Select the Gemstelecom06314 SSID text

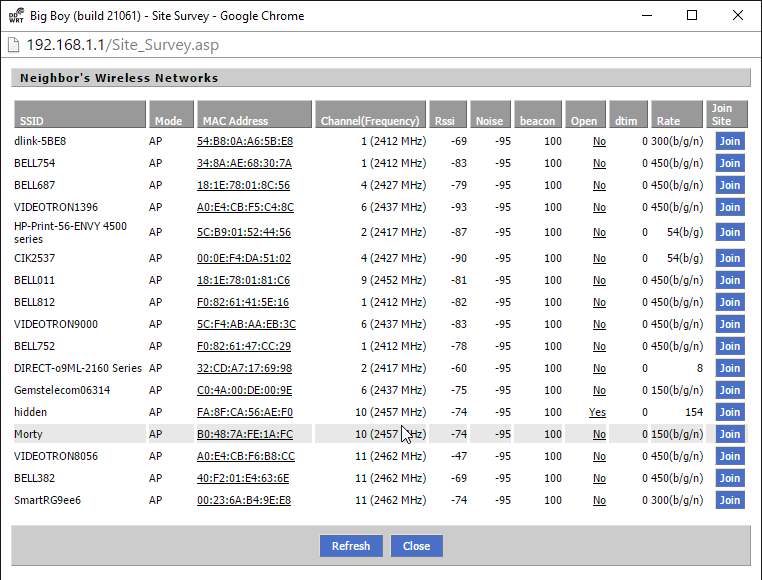click(x=62, y=390)
